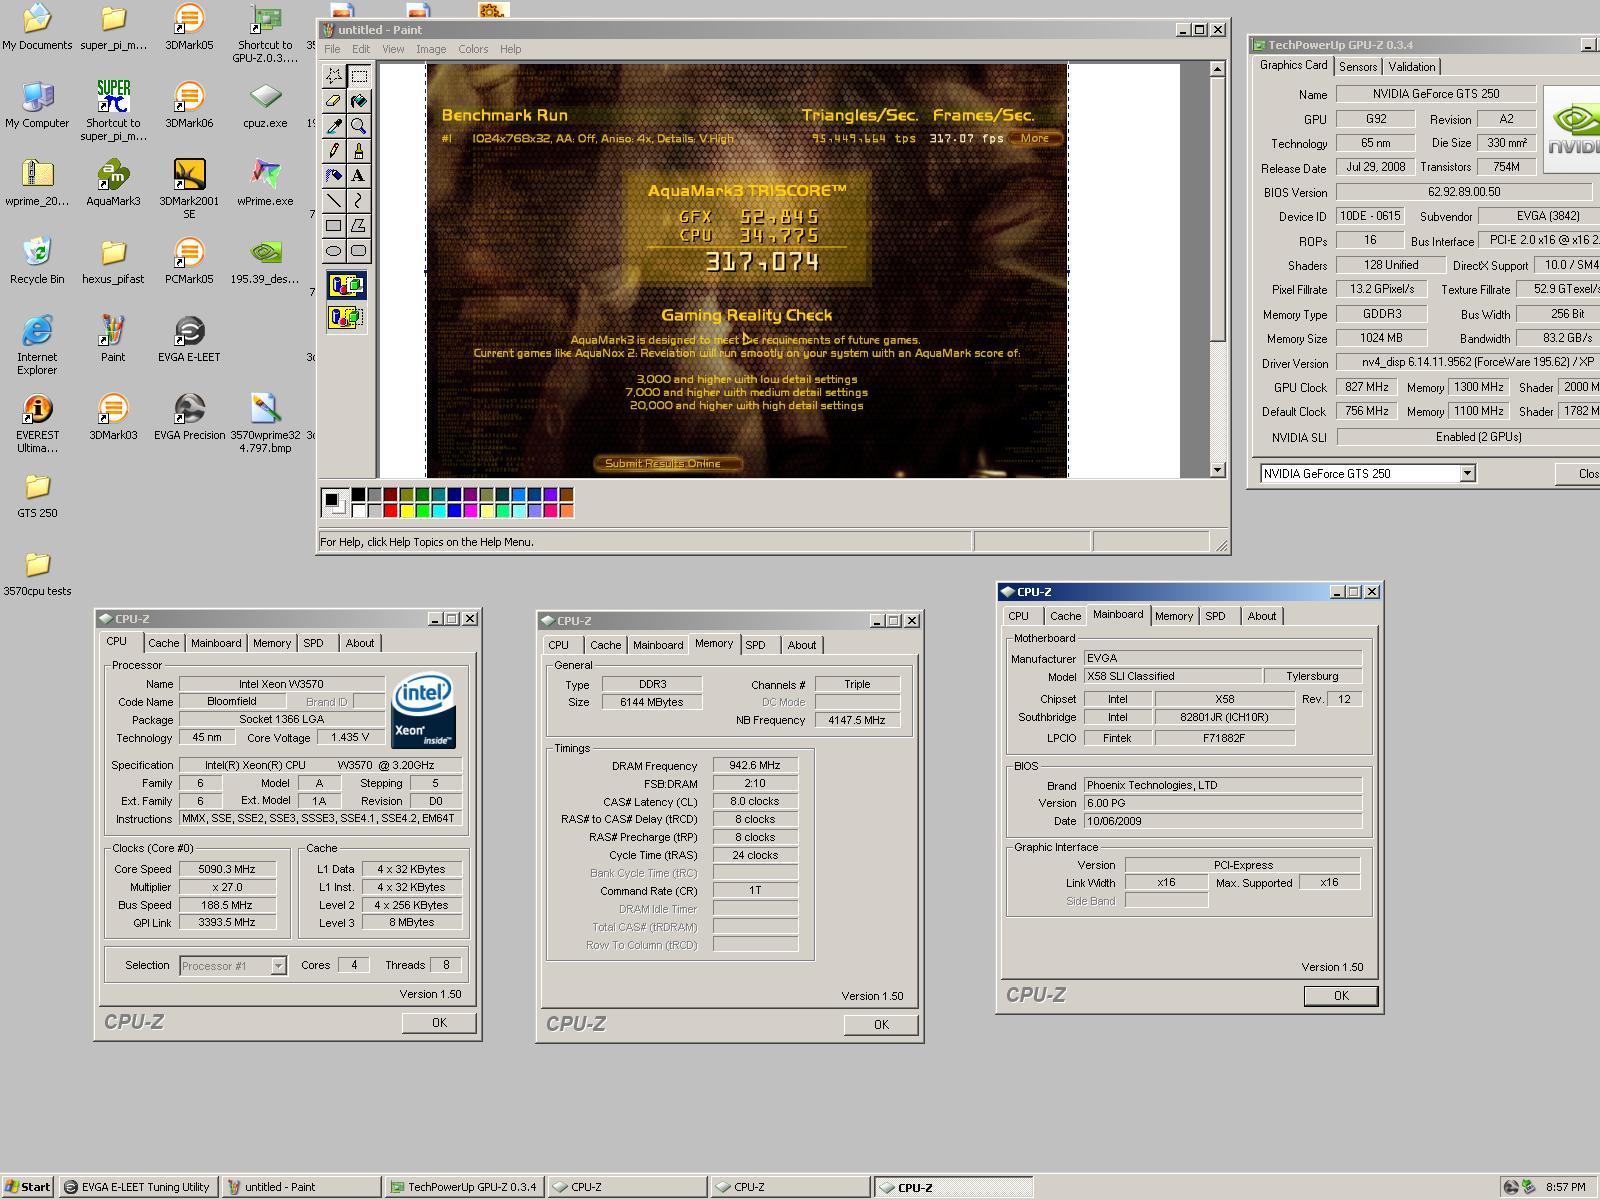Select the Brush tool in Paint

coord(359,151)
